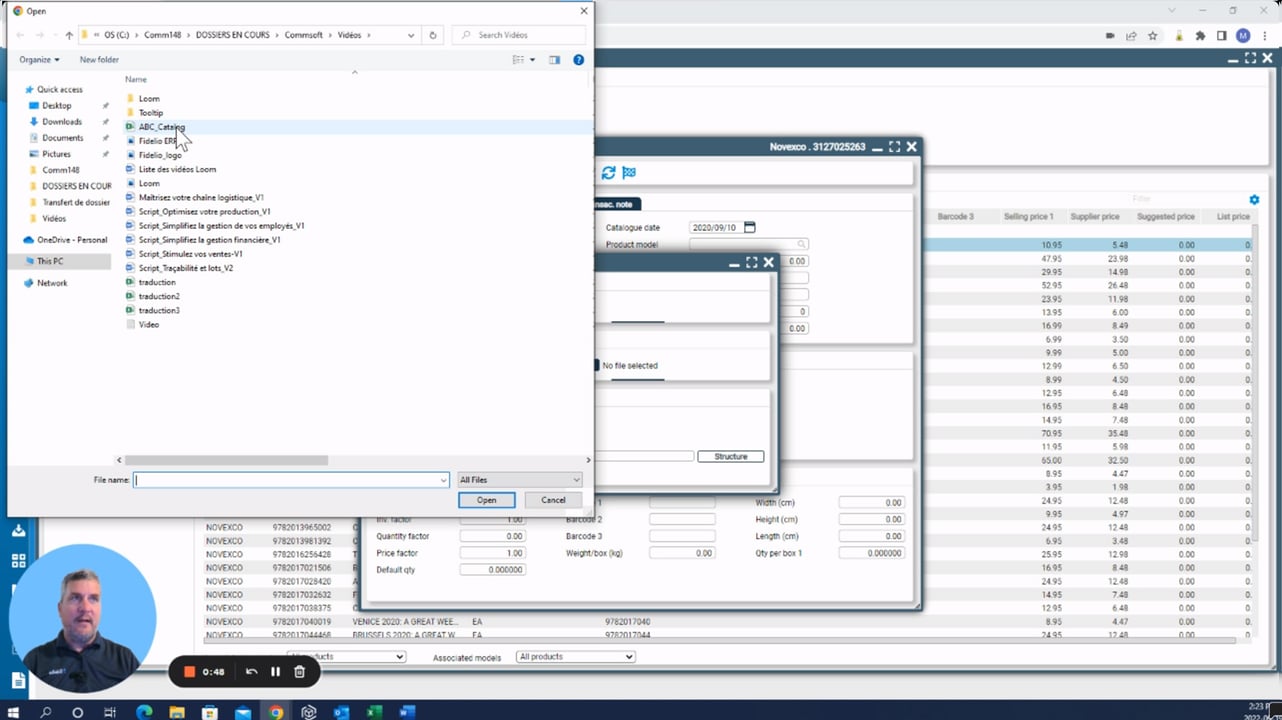Select Desktop in Quick access

click(x=57, y=105)
